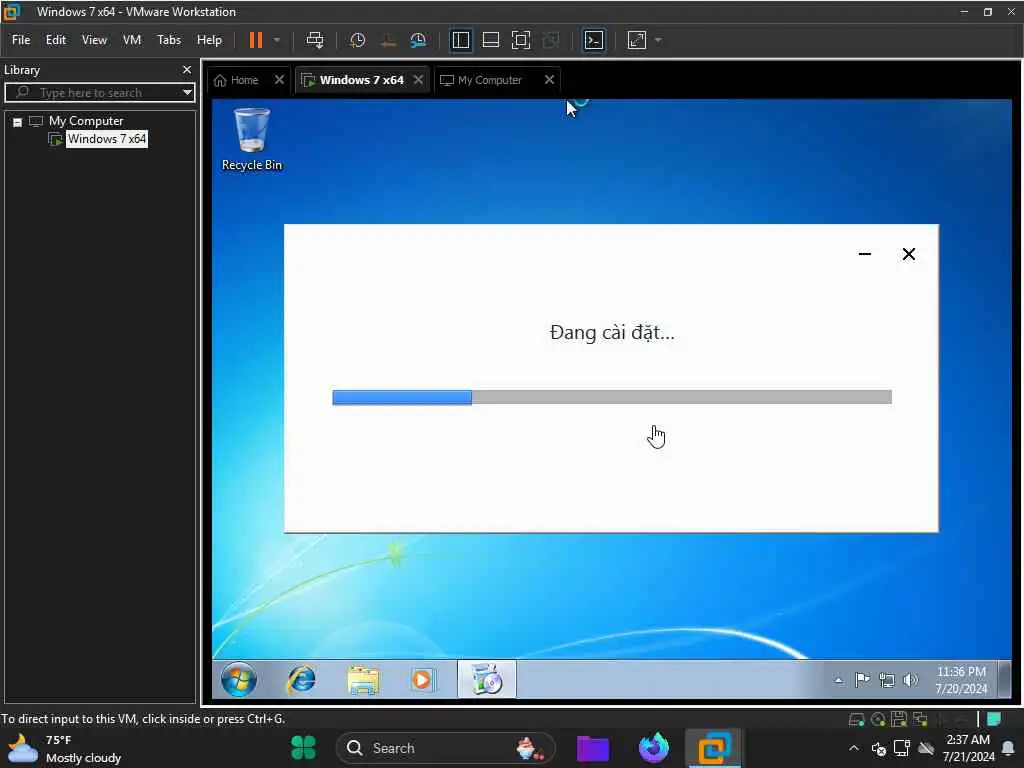Open the Tabs menu
1024x768 pixels.
[x=169, y=40]
